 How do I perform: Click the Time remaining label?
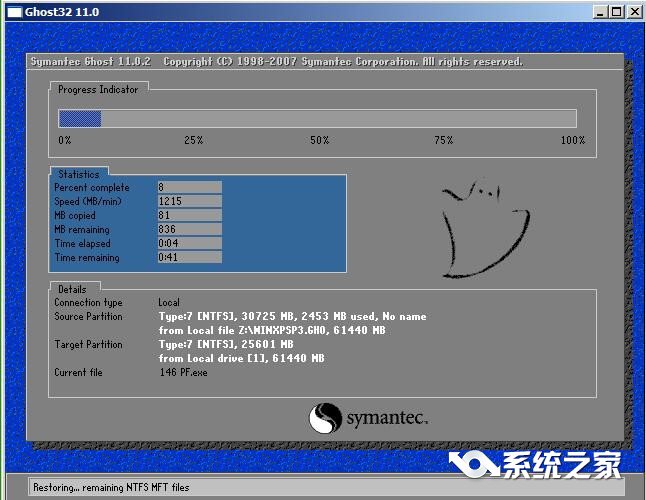(87, 257)
